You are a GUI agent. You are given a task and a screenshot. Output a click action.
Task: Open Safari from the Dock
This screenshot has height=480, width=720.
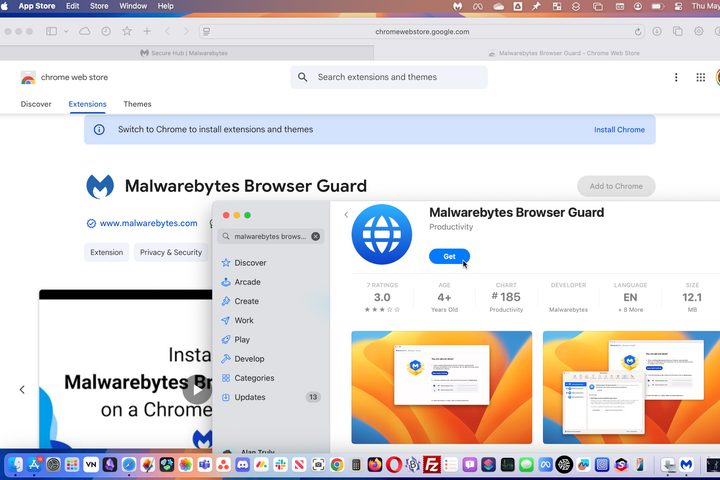[129, 465]
